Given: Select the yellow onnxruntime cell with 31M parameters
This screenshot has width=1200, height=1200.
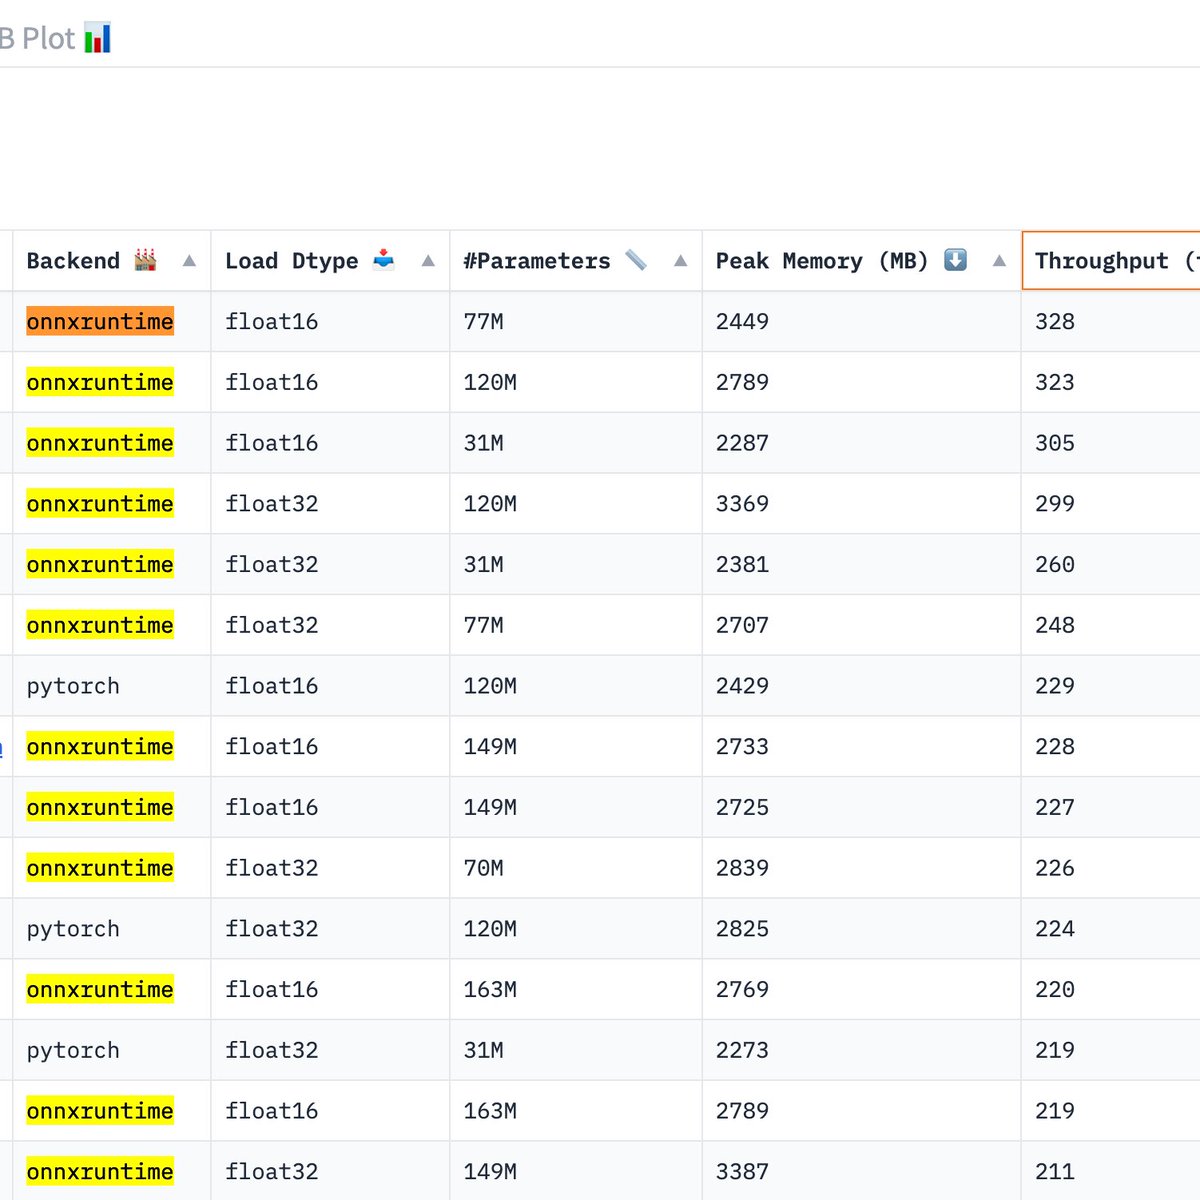Looking at the screenshot, I should pyautogui.click(x=99, y=443).
